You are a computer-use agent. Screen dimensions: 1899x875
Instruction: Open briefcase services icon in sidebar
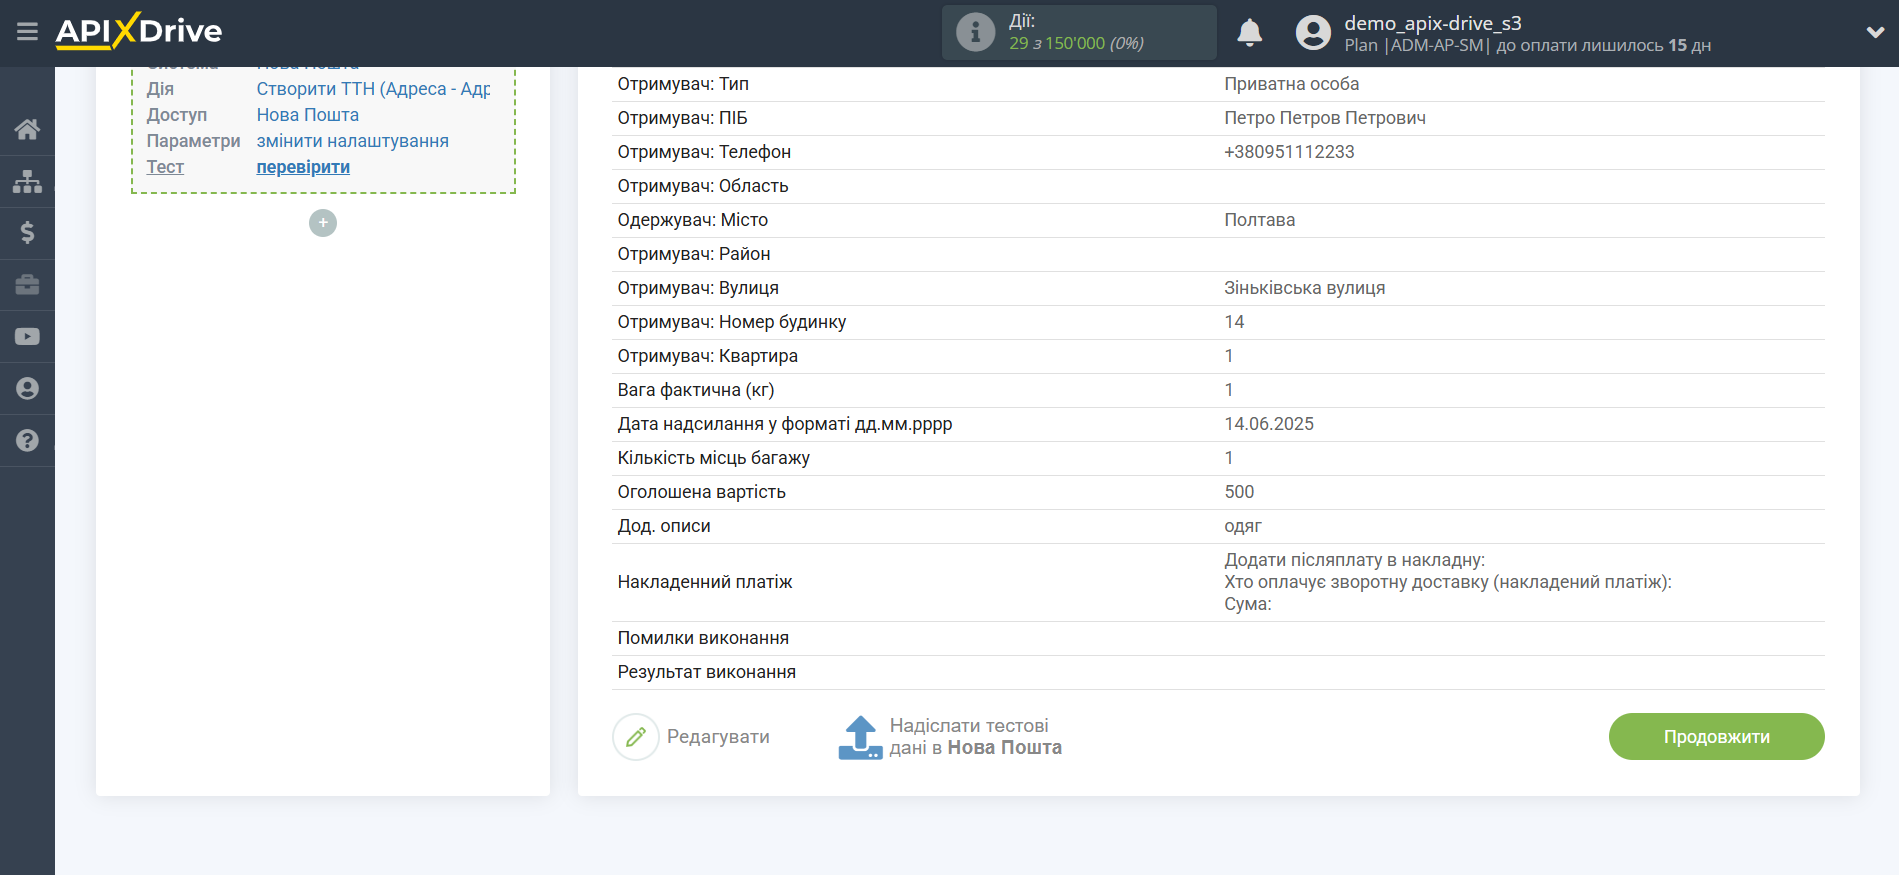pos(27,285)
